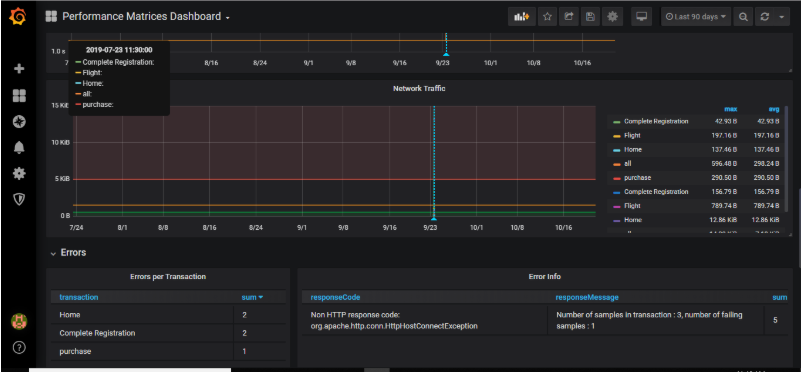This screenshot has height=375, width=802.
Task: Sort legend by max column
Action: click(730, 109)
